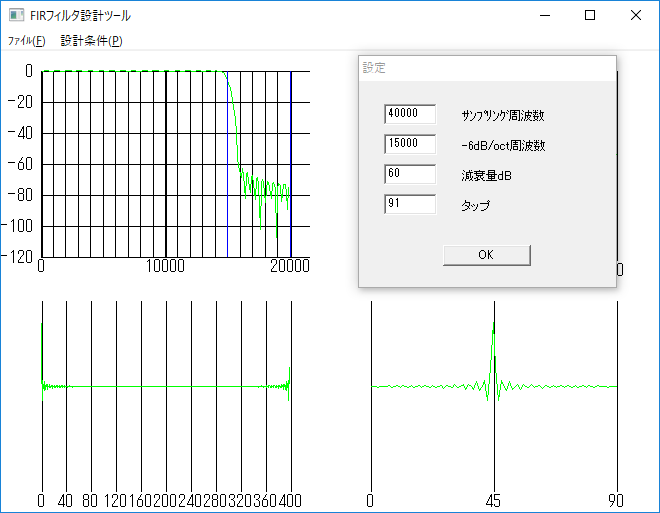Click the -6dB/oct周波数 label
Image resolution: width=660 pixels, height=513 pixels.
point(503,146)
